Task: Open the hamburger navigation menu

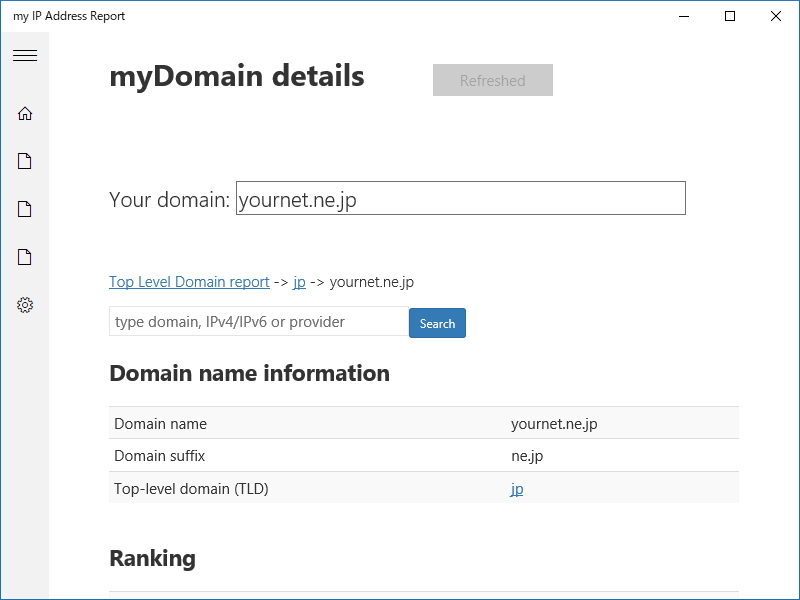Action: tap(25, 56)
